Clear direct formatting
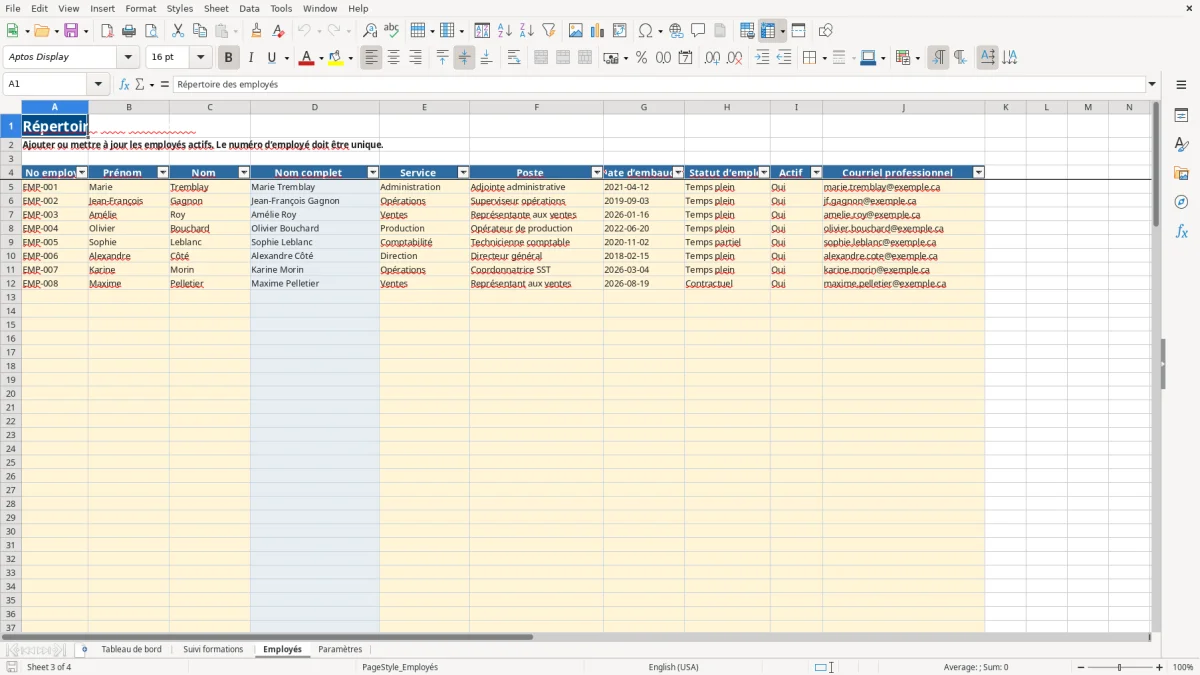The width and height of the screenshot is (1200, 675). pos(278,31)
